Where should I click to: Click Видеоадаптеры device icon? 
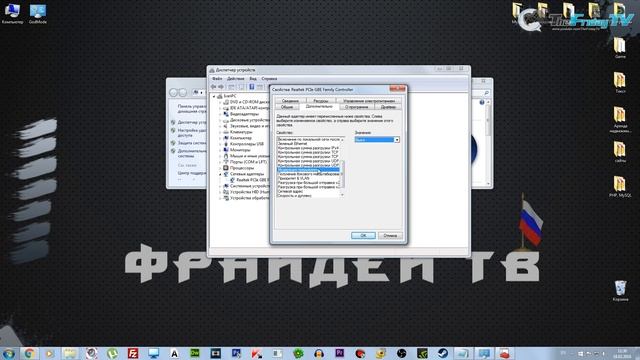226,114
